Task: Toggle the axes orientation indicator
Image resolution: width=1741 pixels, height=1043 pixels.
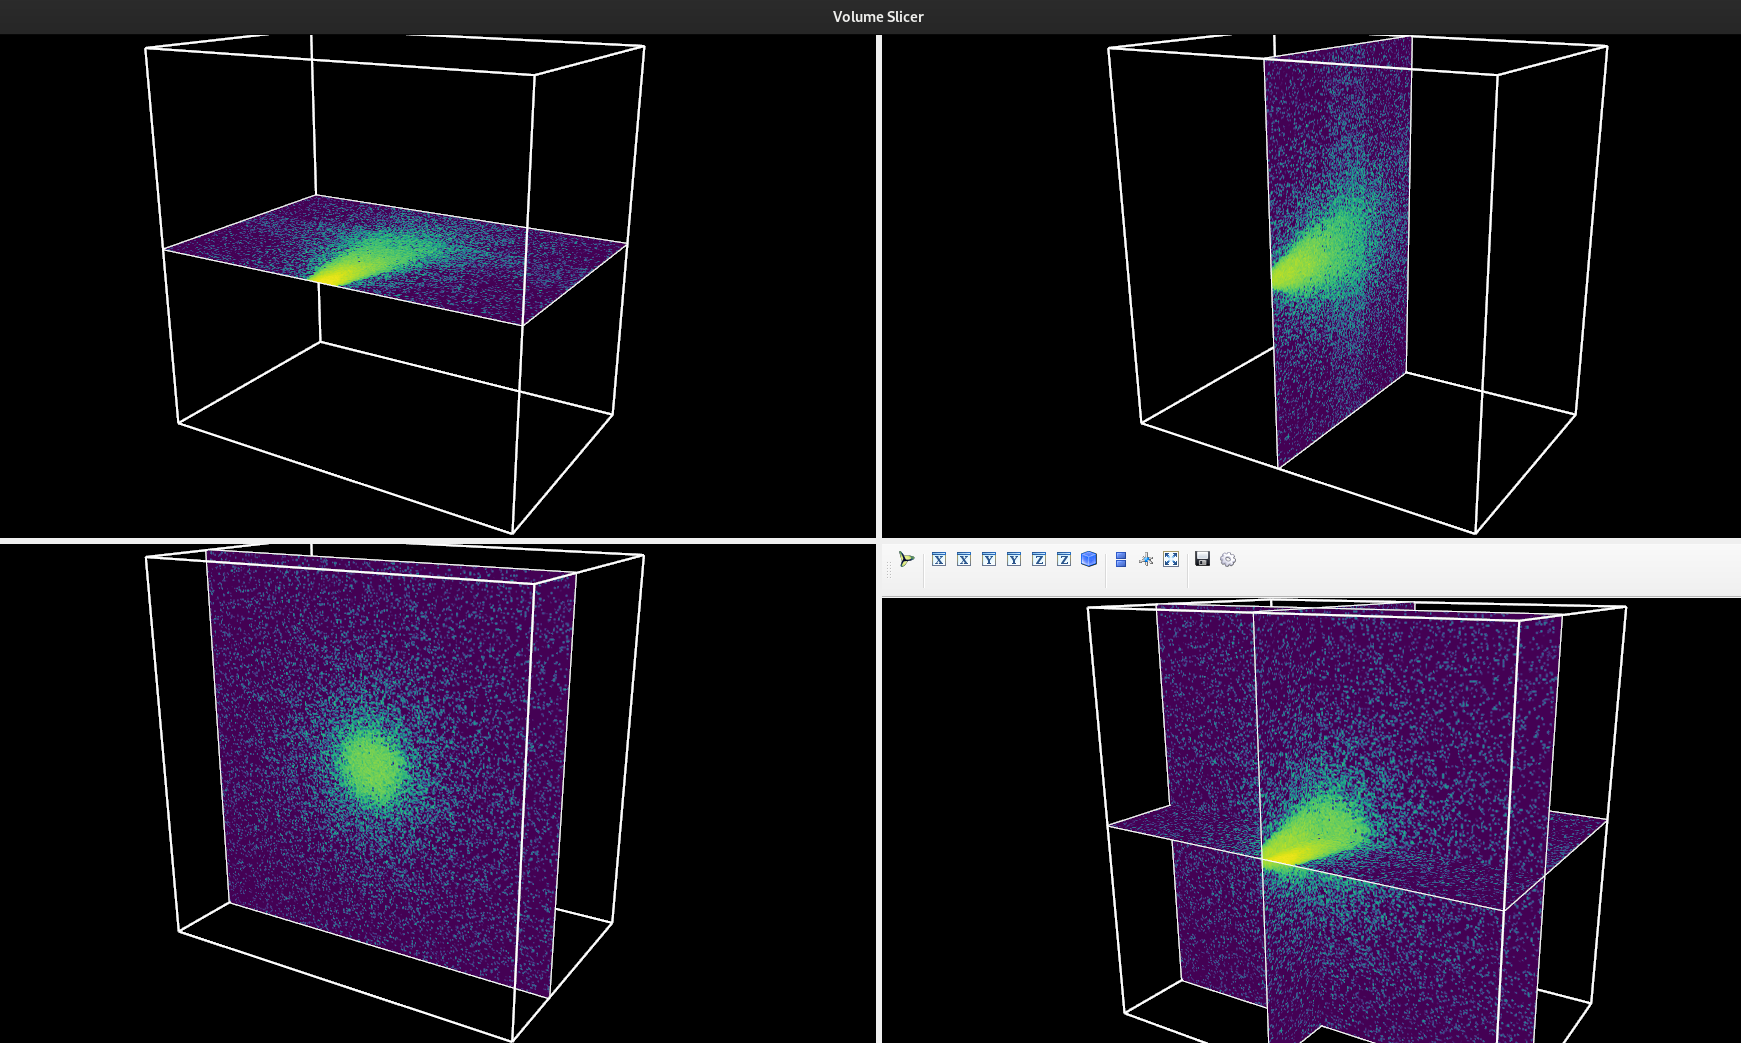Action: (x=1146, y=559)
